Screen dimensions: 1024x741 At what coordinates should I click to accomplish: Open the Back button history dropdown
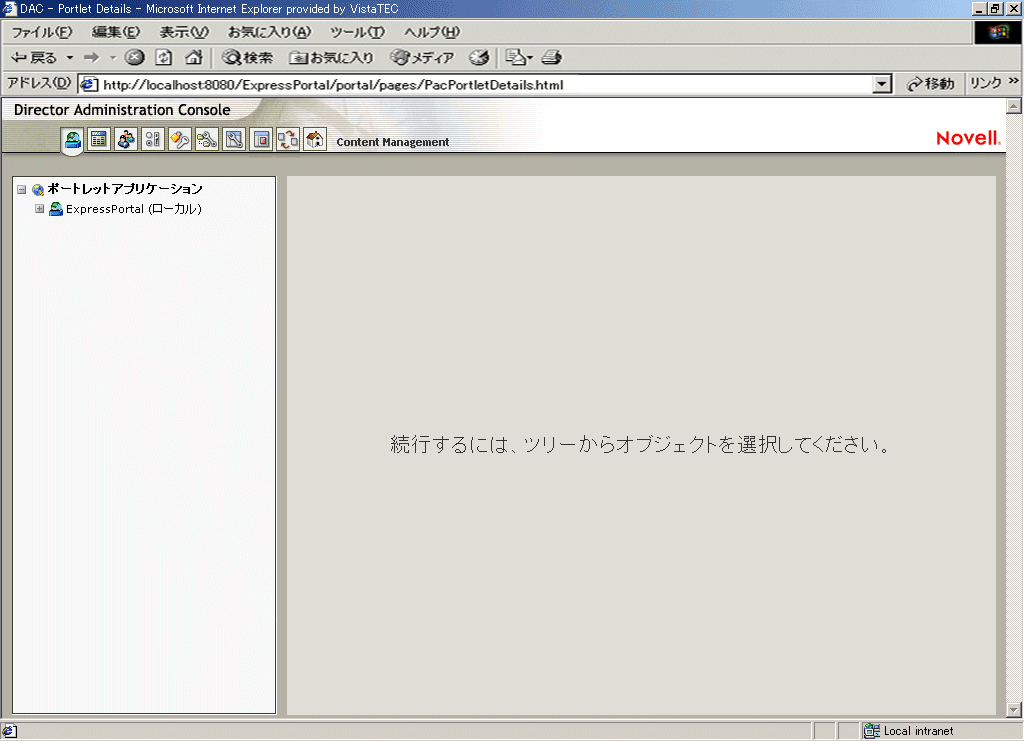pos(70,57)
